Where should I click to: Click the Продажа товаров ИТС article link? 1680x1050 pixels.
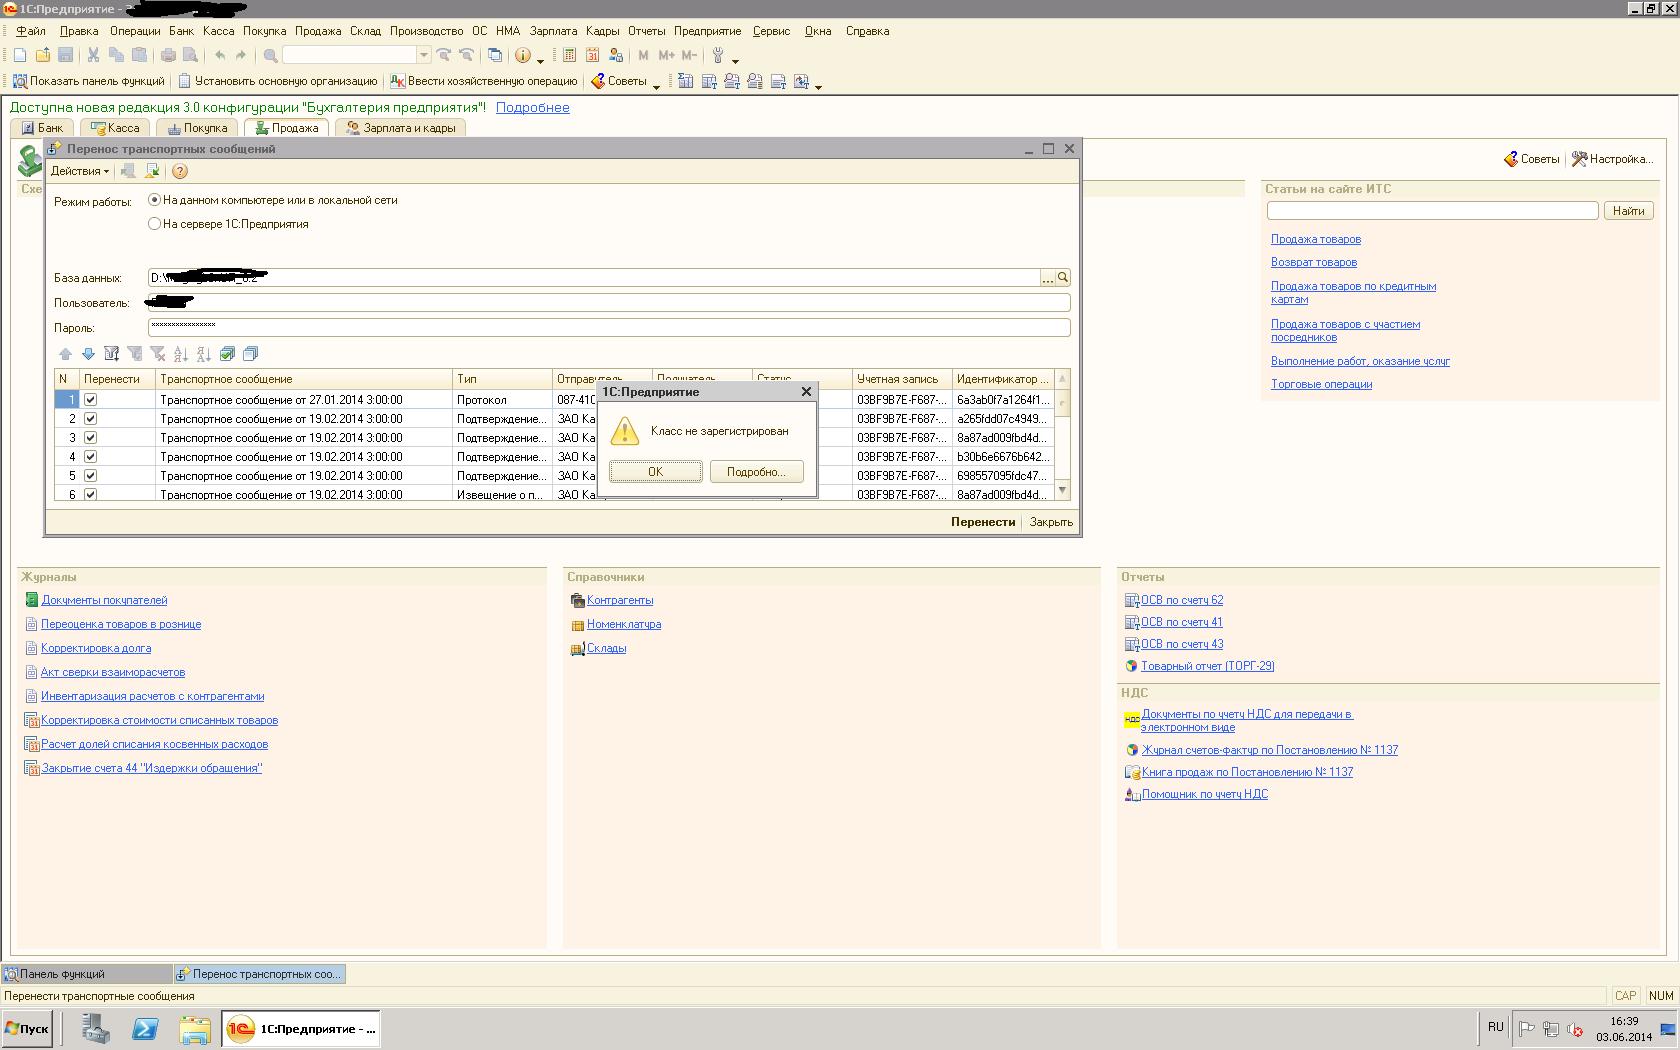tap(1316, 239)
